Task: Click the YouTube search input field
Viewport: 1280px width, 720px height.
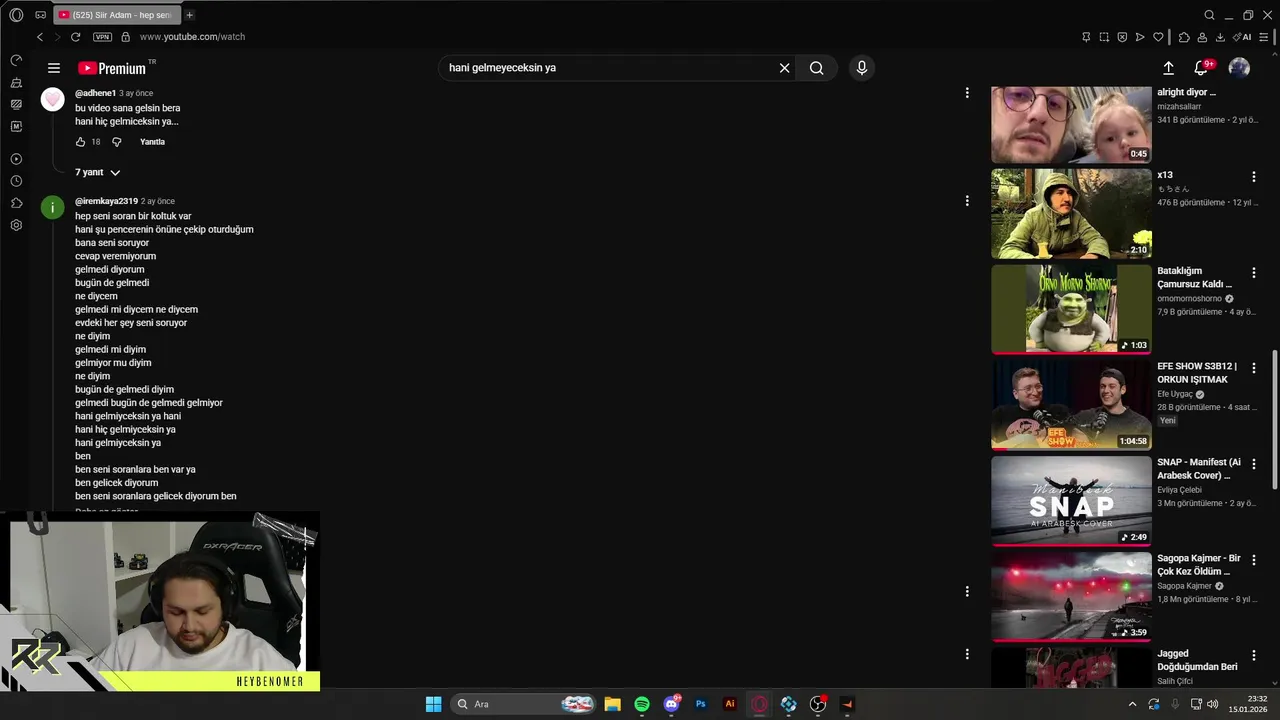Action: coord(608,68)
